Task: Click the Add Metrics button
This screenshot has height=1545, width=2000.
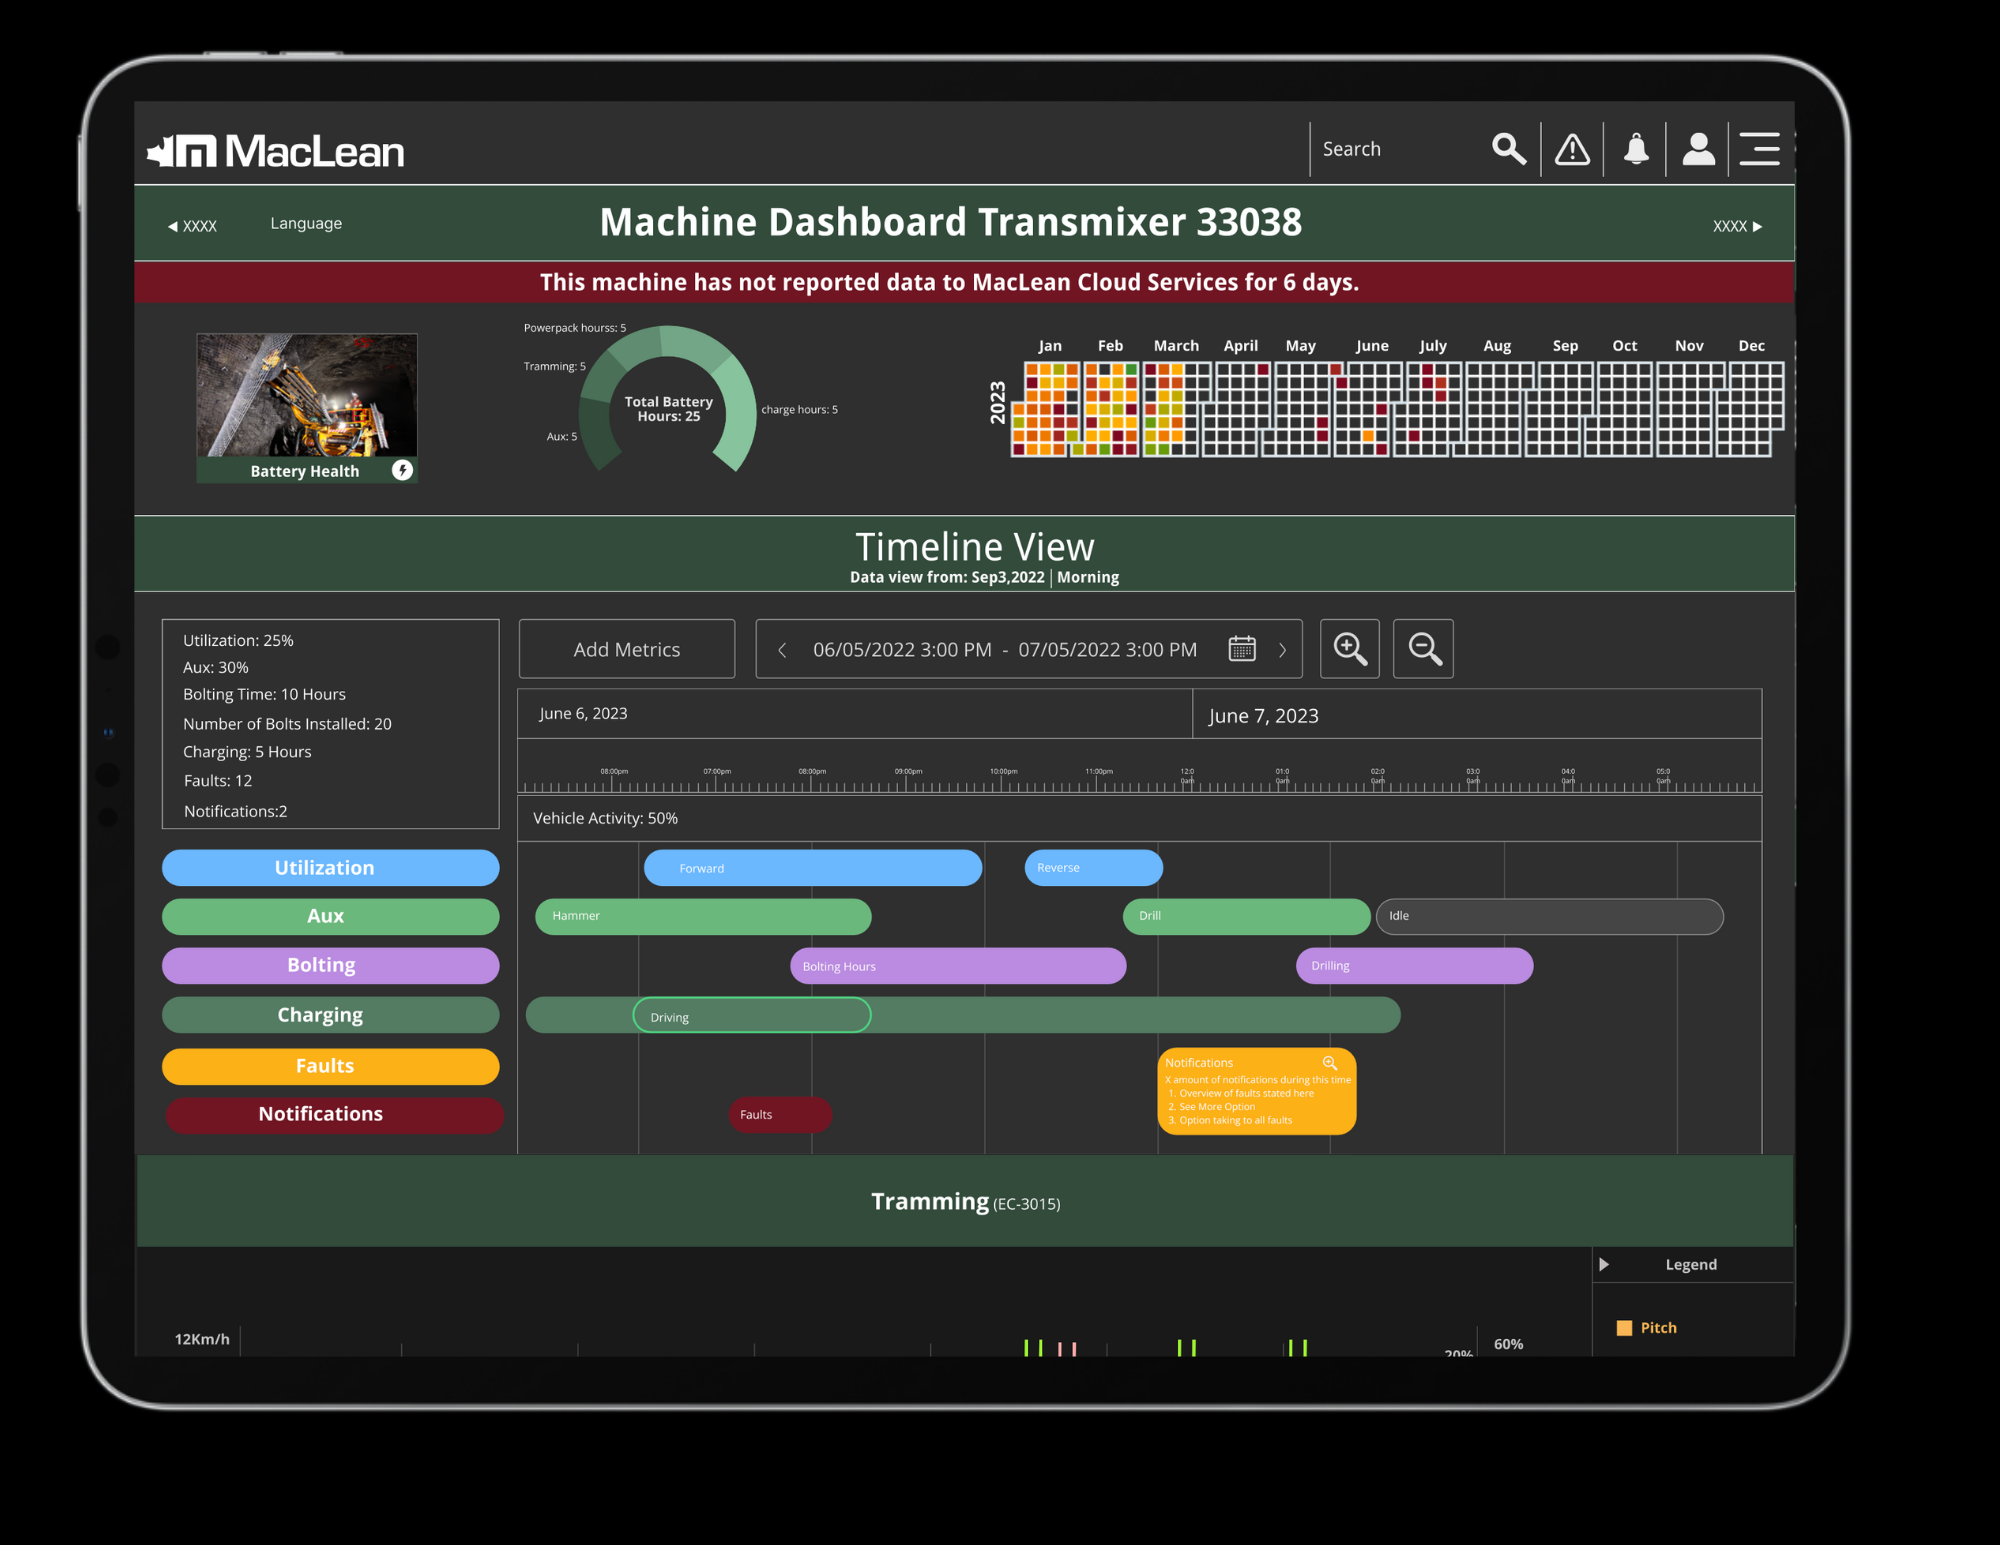Action: pos(627,650)
